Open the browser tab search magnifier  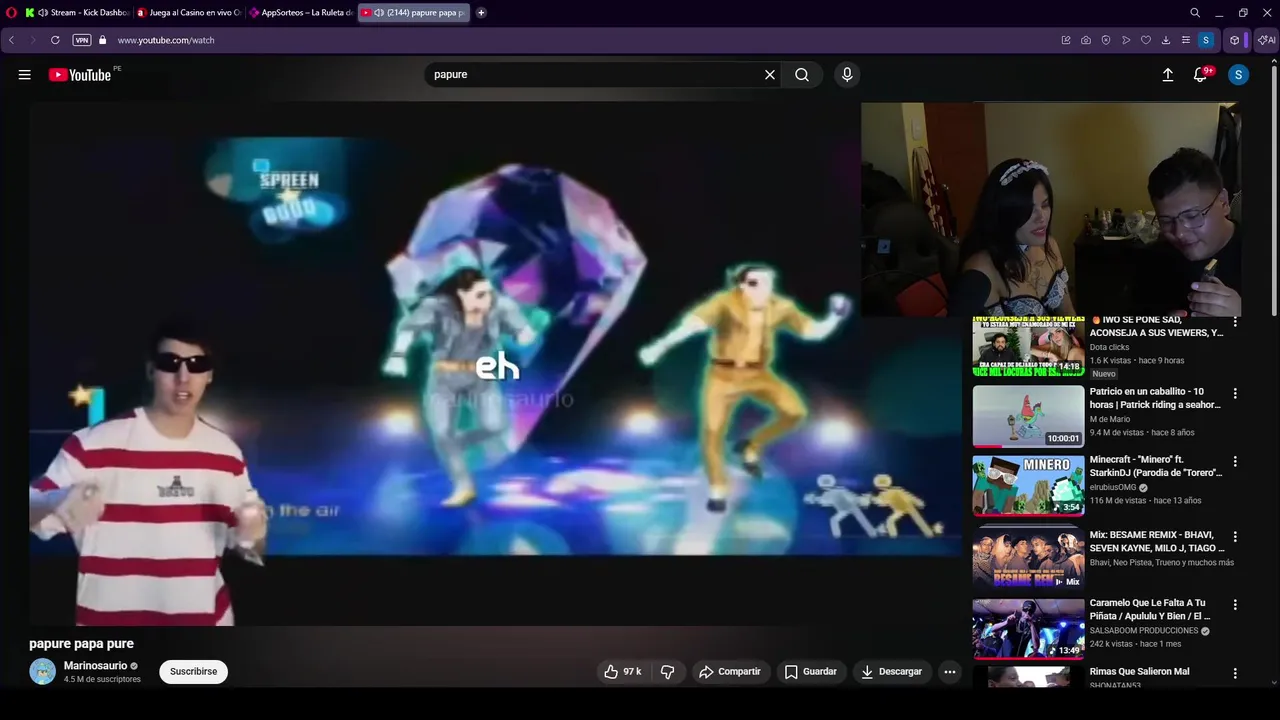1195,13
